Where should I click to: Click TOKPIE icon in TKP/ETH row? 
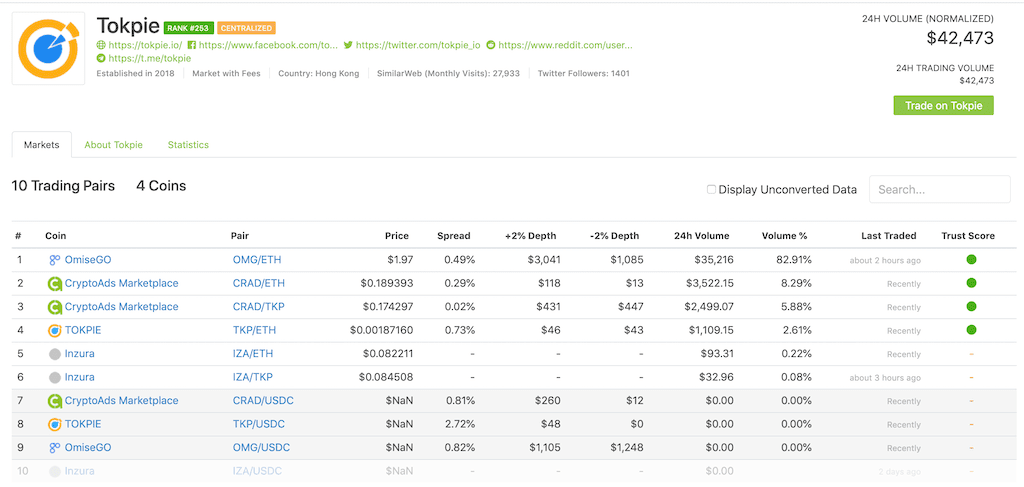coord(55,330)
